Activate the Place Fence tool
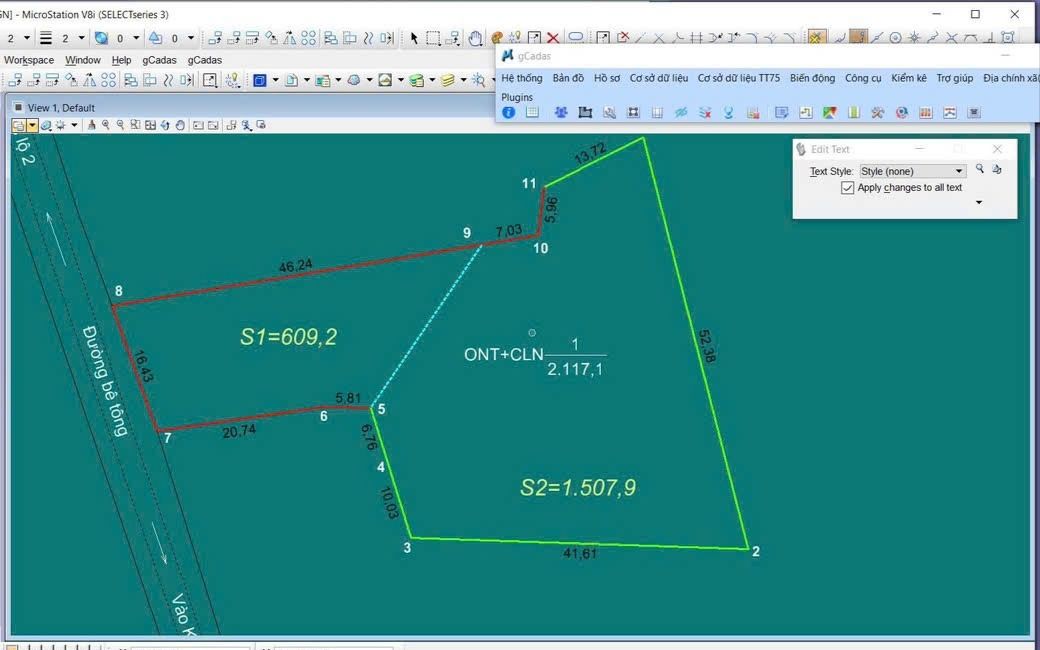 pos(433,38)
